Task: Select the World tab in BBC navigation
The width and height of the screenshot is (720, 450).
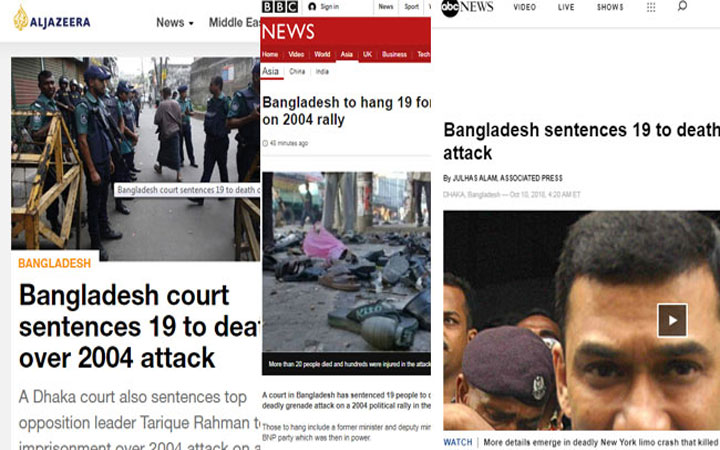Action: (x=322, y=54)
